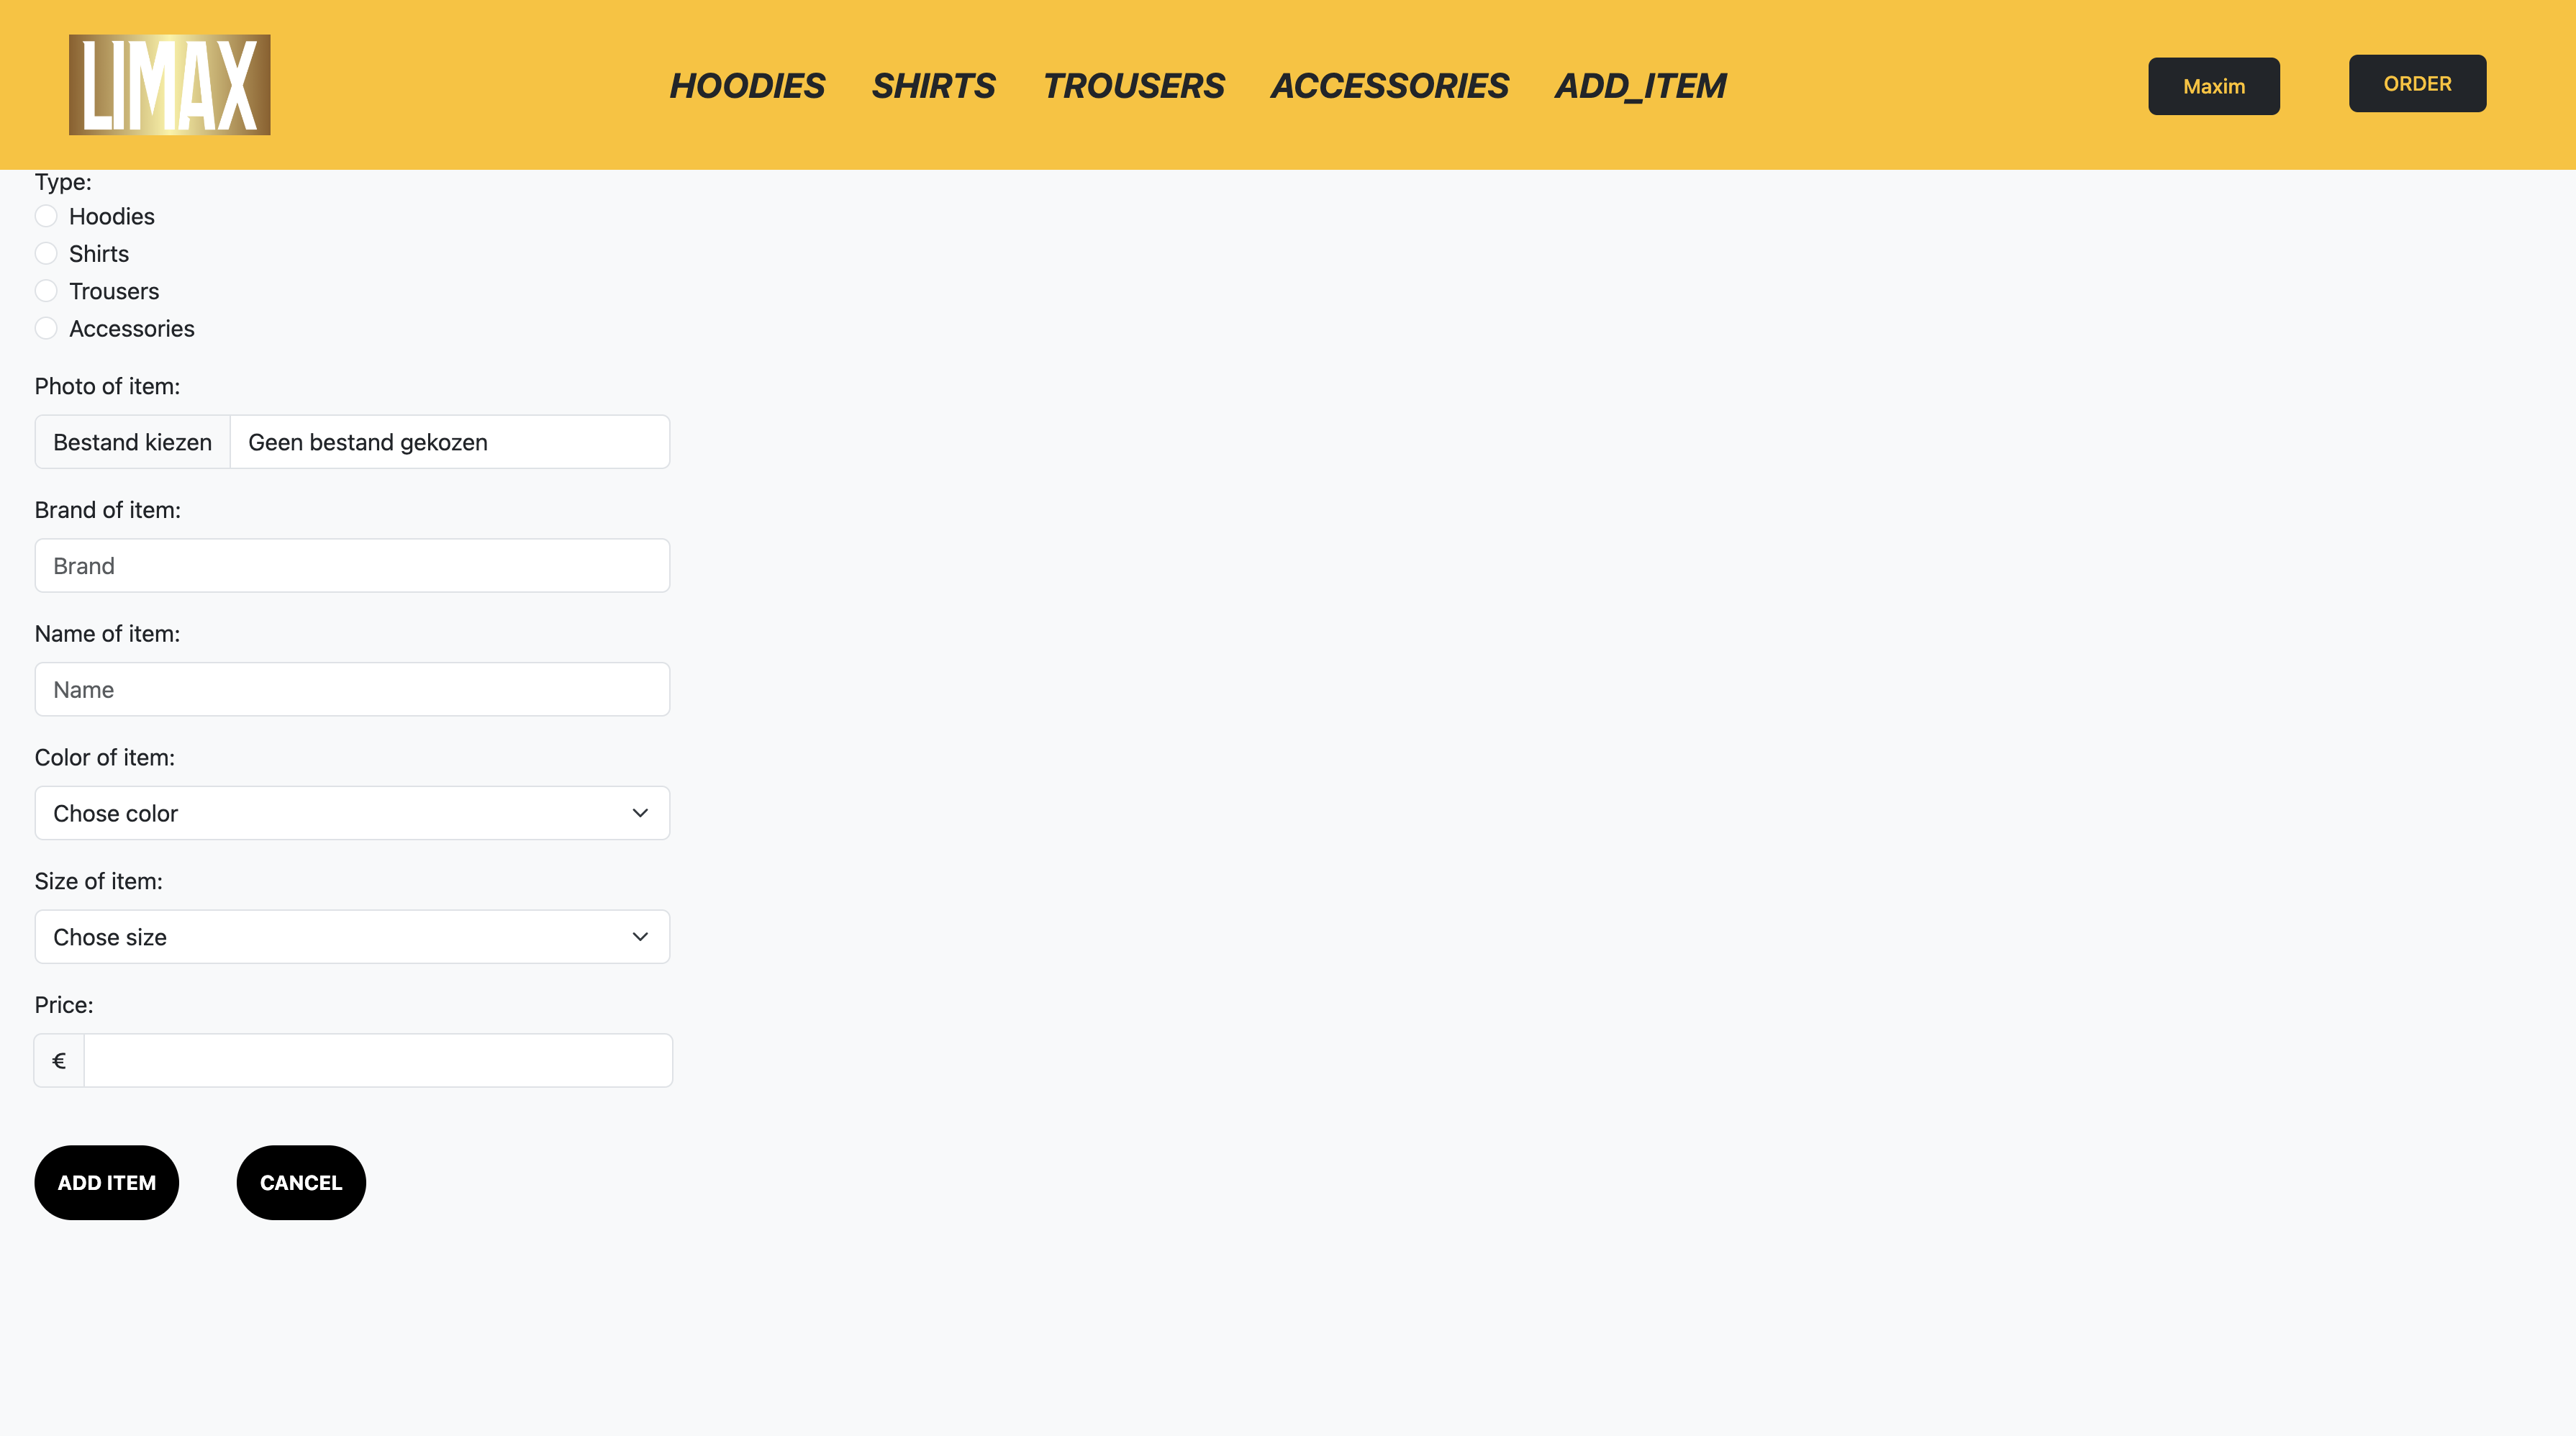Go to the HOODIES menu page

click(747, 86)
